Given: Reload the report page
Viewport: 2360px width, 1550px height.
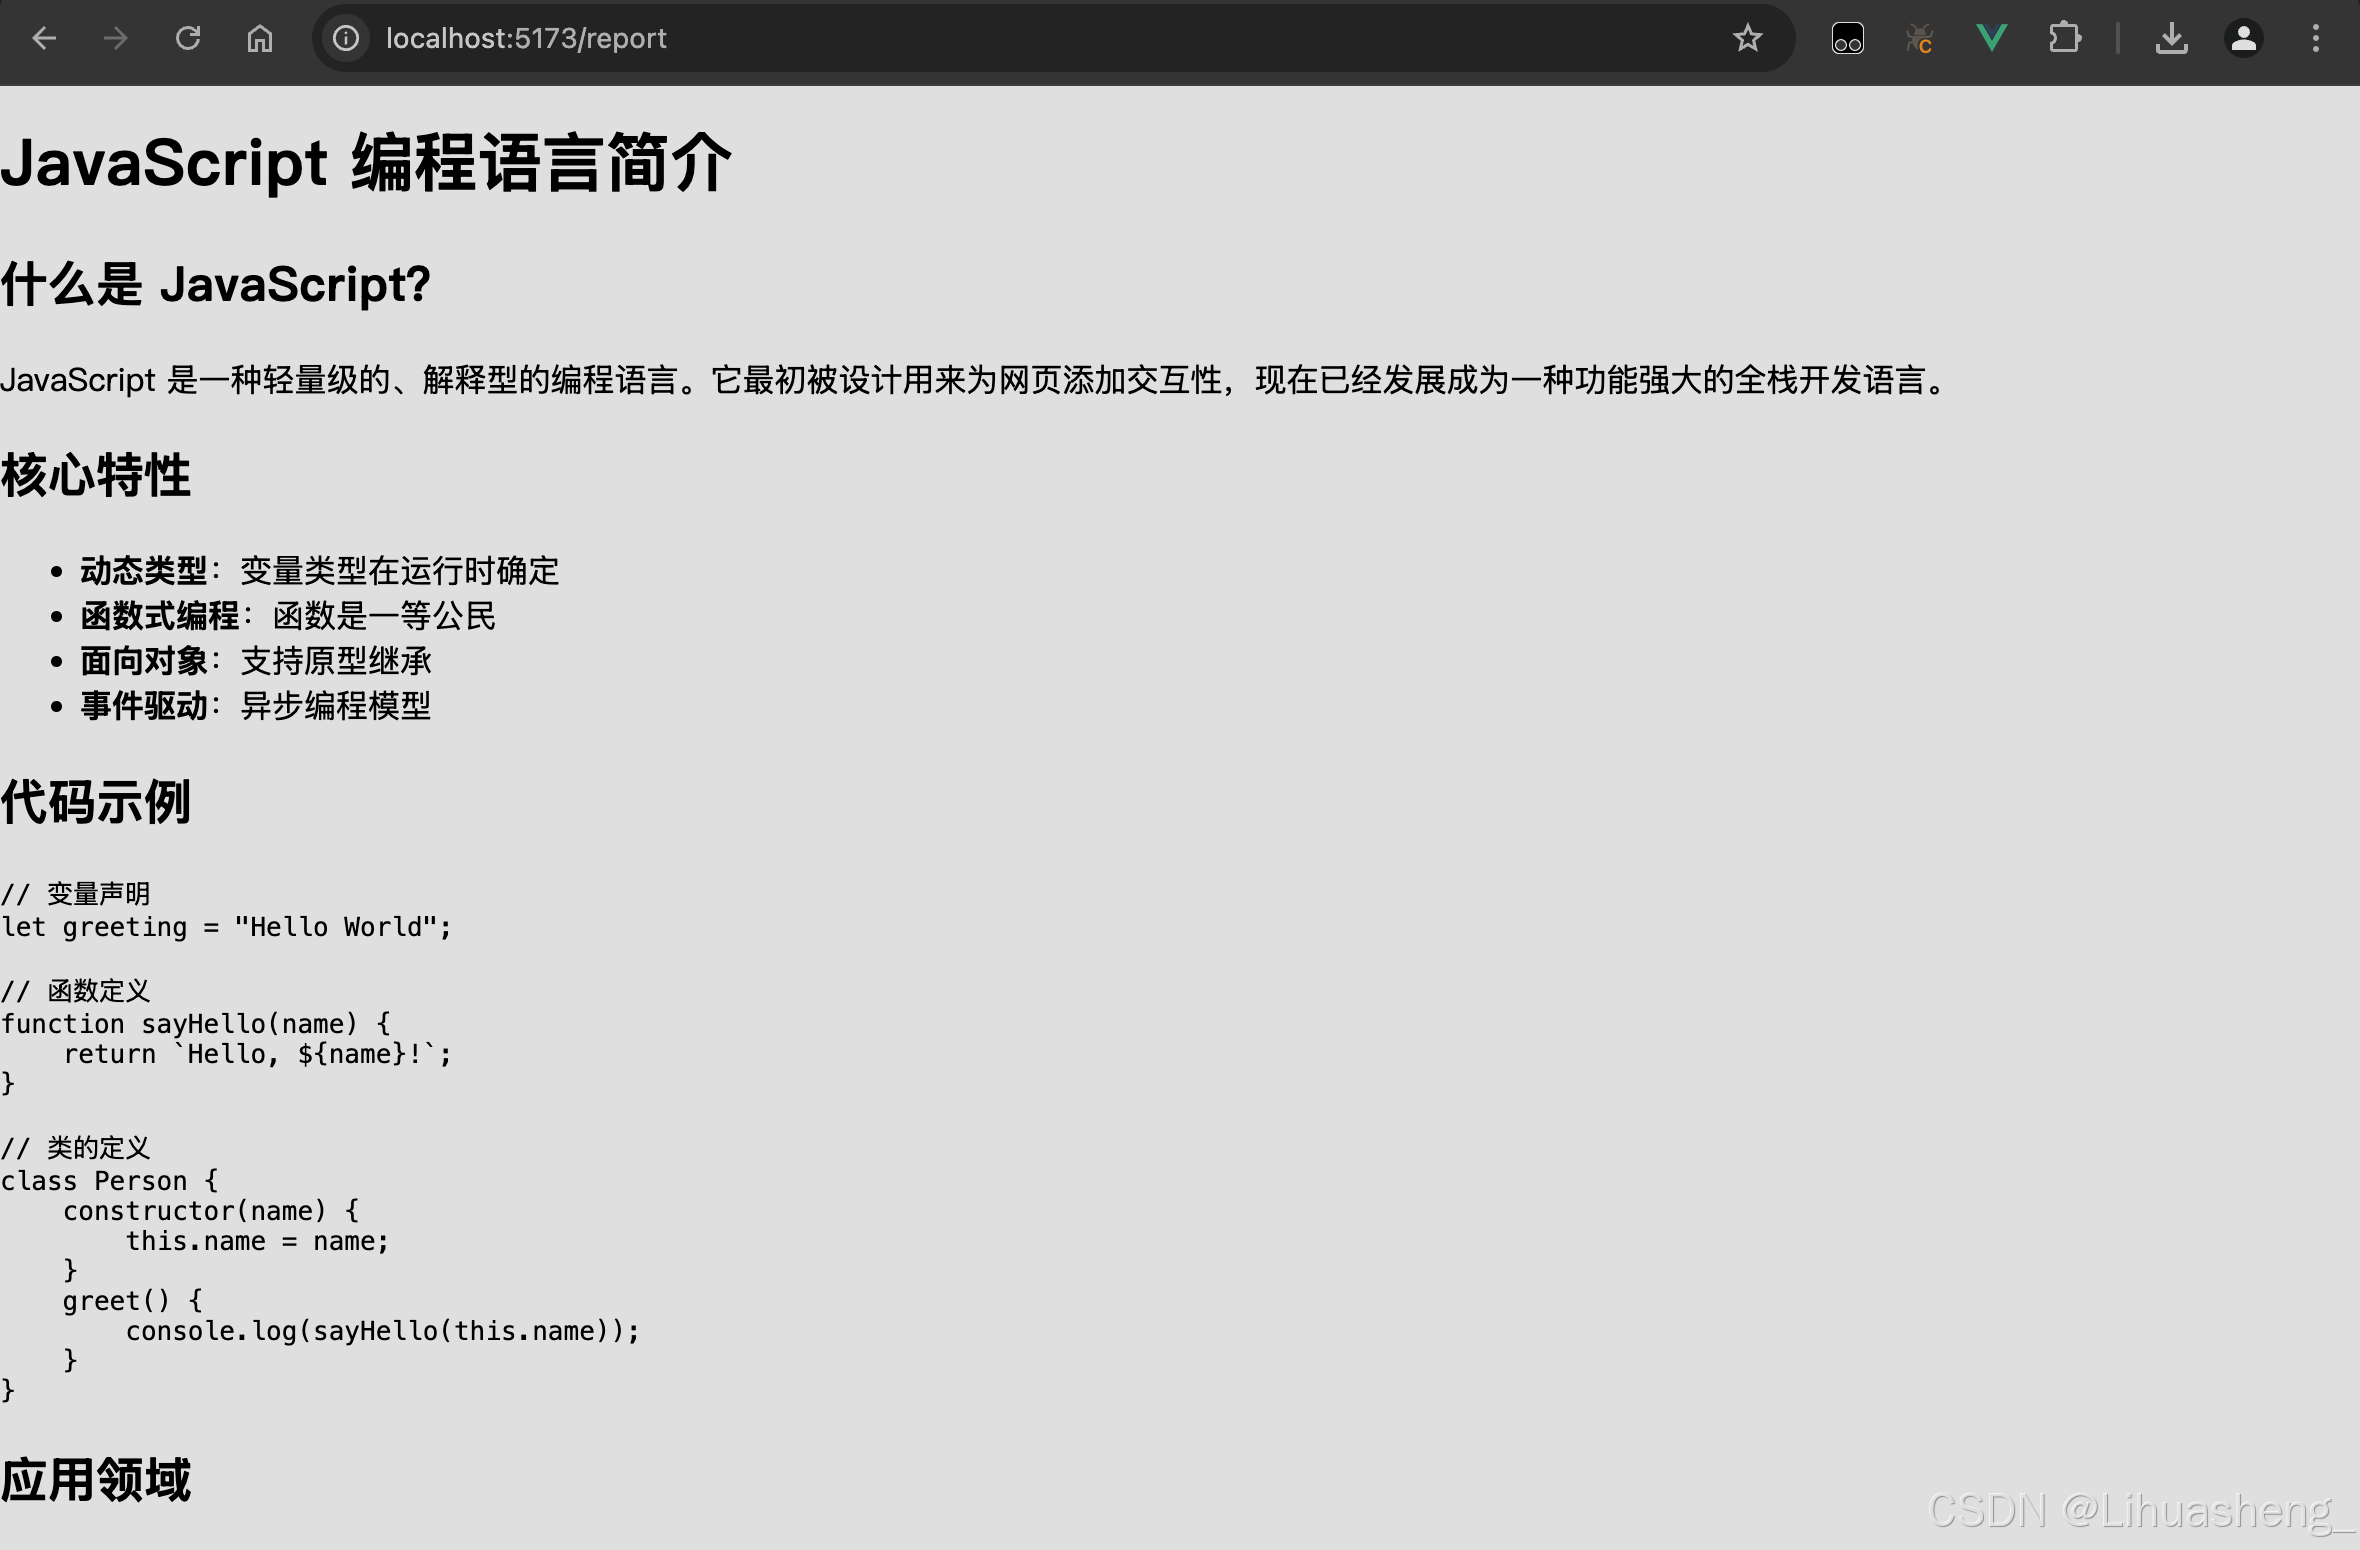Looking at the screenshot, I should (188, 38).
